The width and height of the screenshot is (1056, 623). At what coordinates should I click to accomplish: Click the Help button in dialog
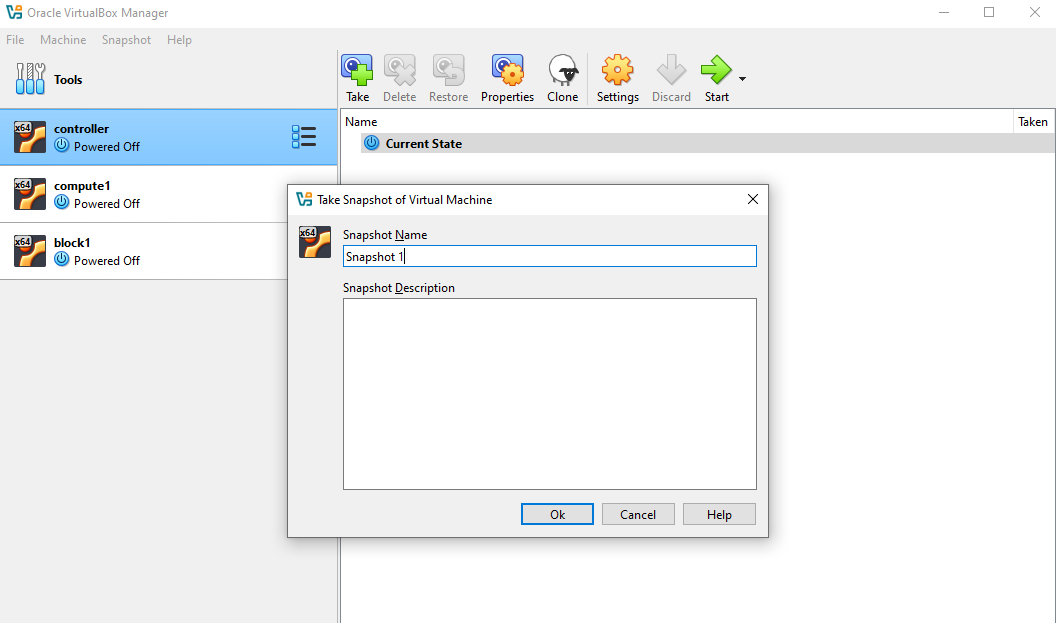coord(719,514)
